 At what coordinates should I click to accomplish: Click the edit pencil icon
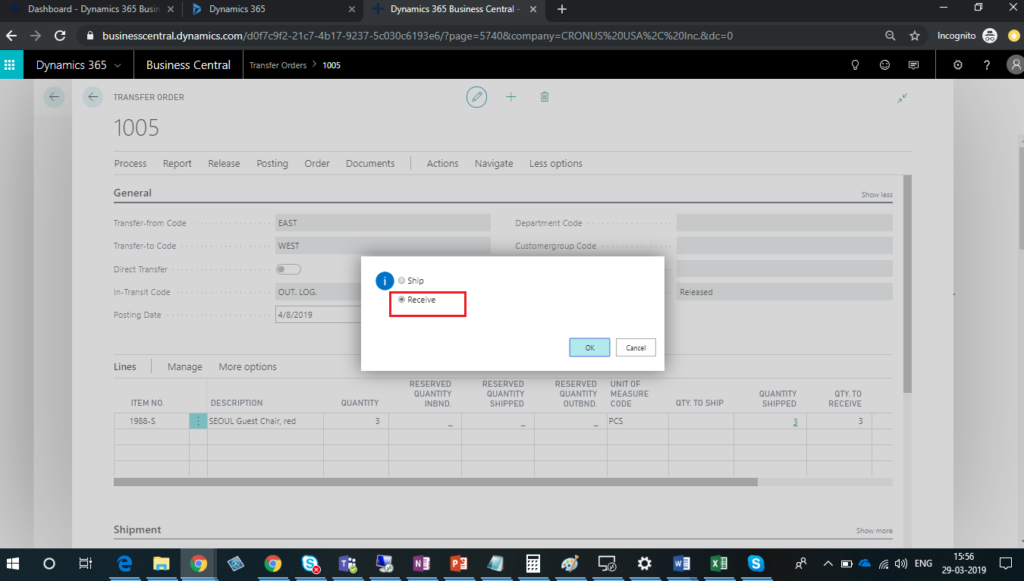(477, 97)
